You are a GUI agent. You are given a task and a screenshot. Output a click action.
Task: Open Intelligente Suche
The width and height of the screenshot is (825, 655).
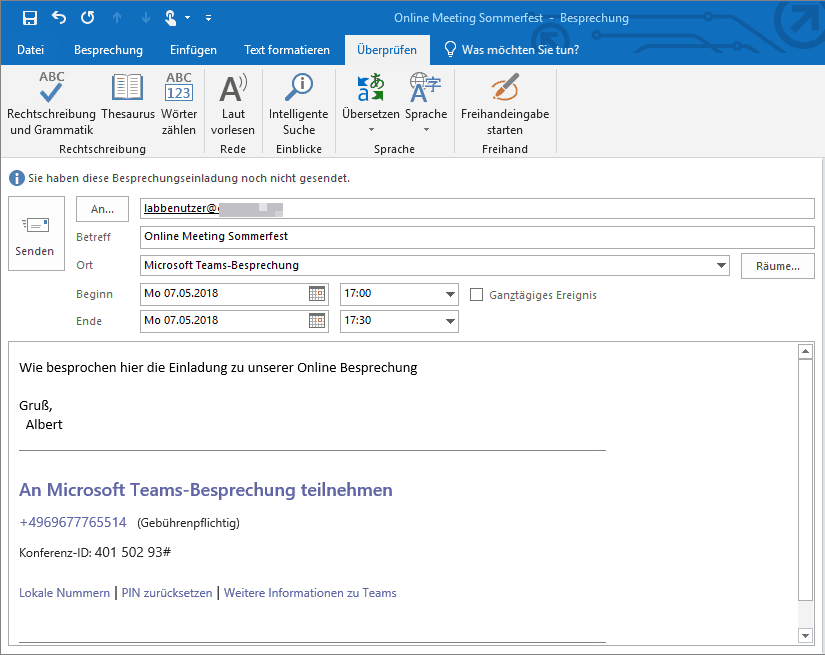pos(299,104)
